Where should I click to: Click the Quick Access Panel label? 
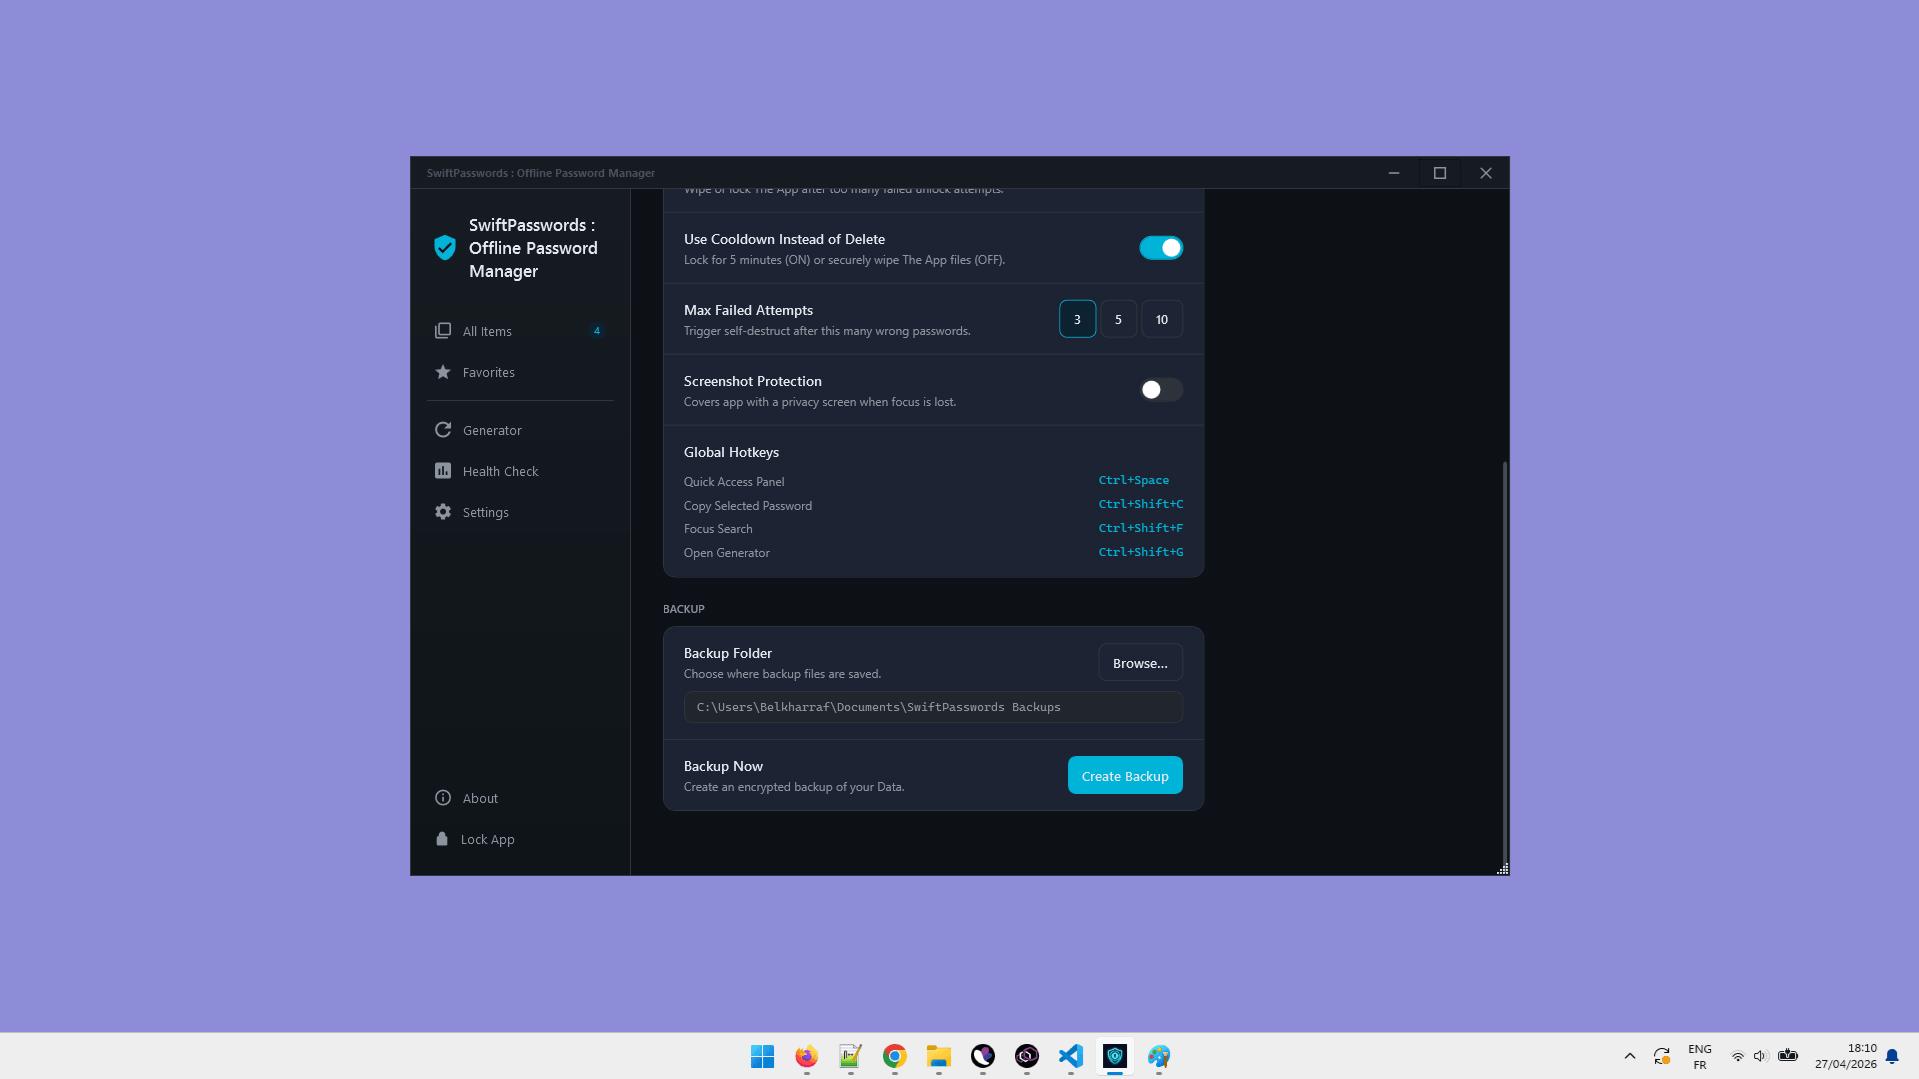coord(734,482)
